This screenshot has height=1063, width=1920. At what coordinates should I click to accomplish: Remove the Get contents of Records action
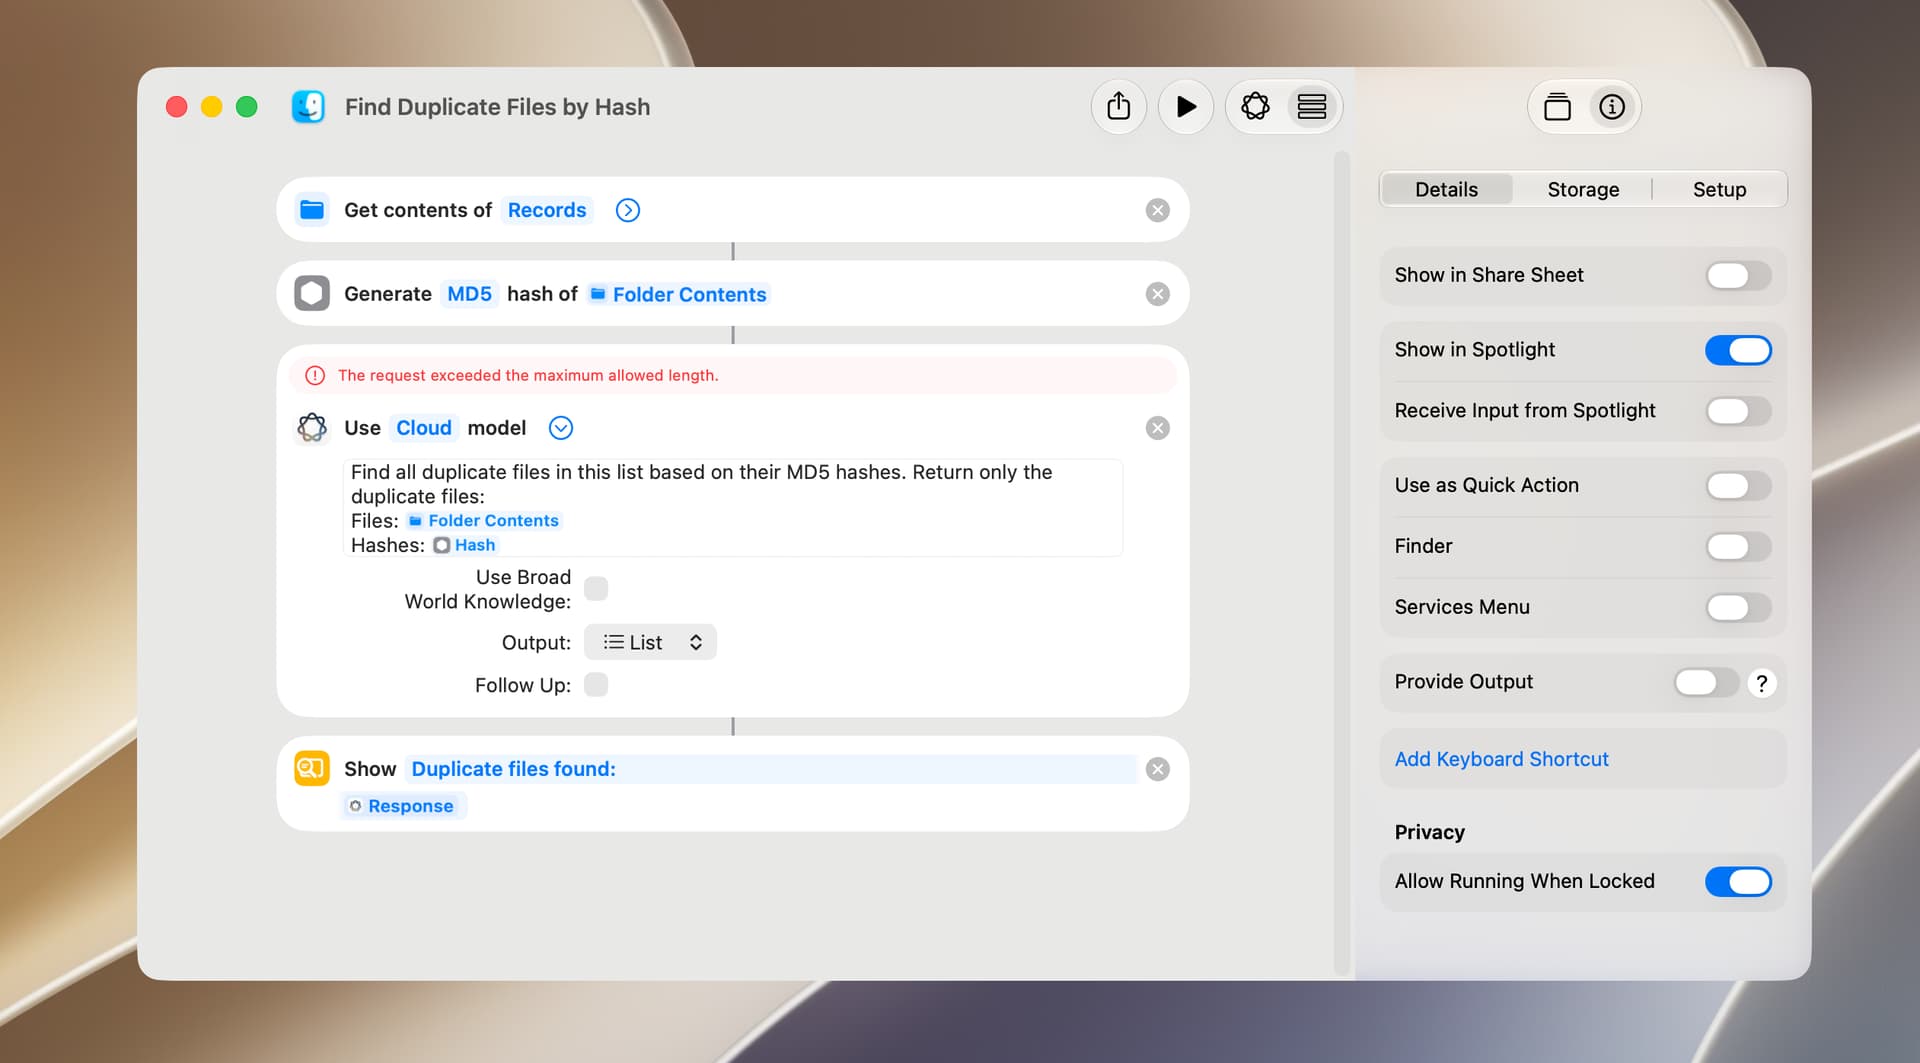point(1157,210)
